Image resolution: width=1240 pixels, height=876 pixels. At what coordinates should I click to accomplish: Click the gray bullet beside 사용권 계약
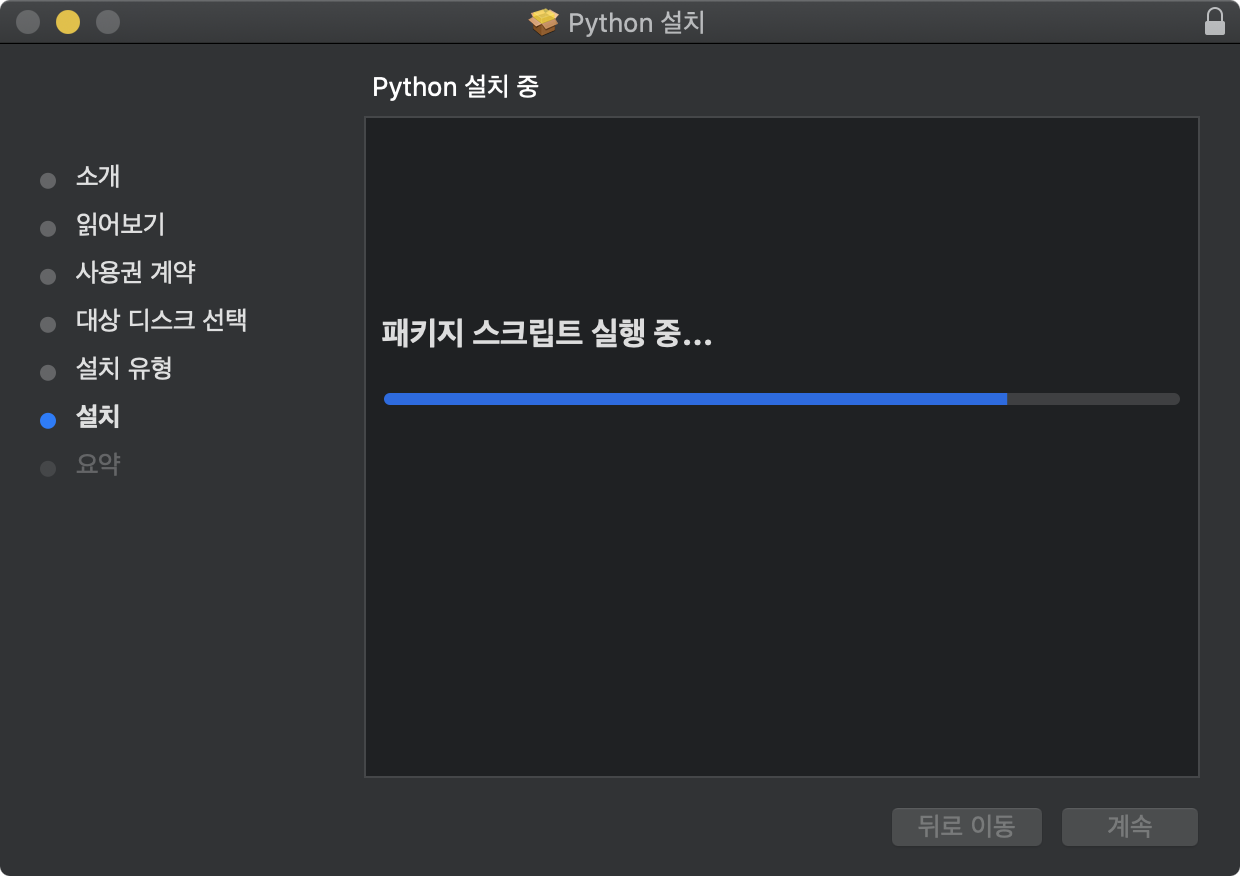pos(48,277)
